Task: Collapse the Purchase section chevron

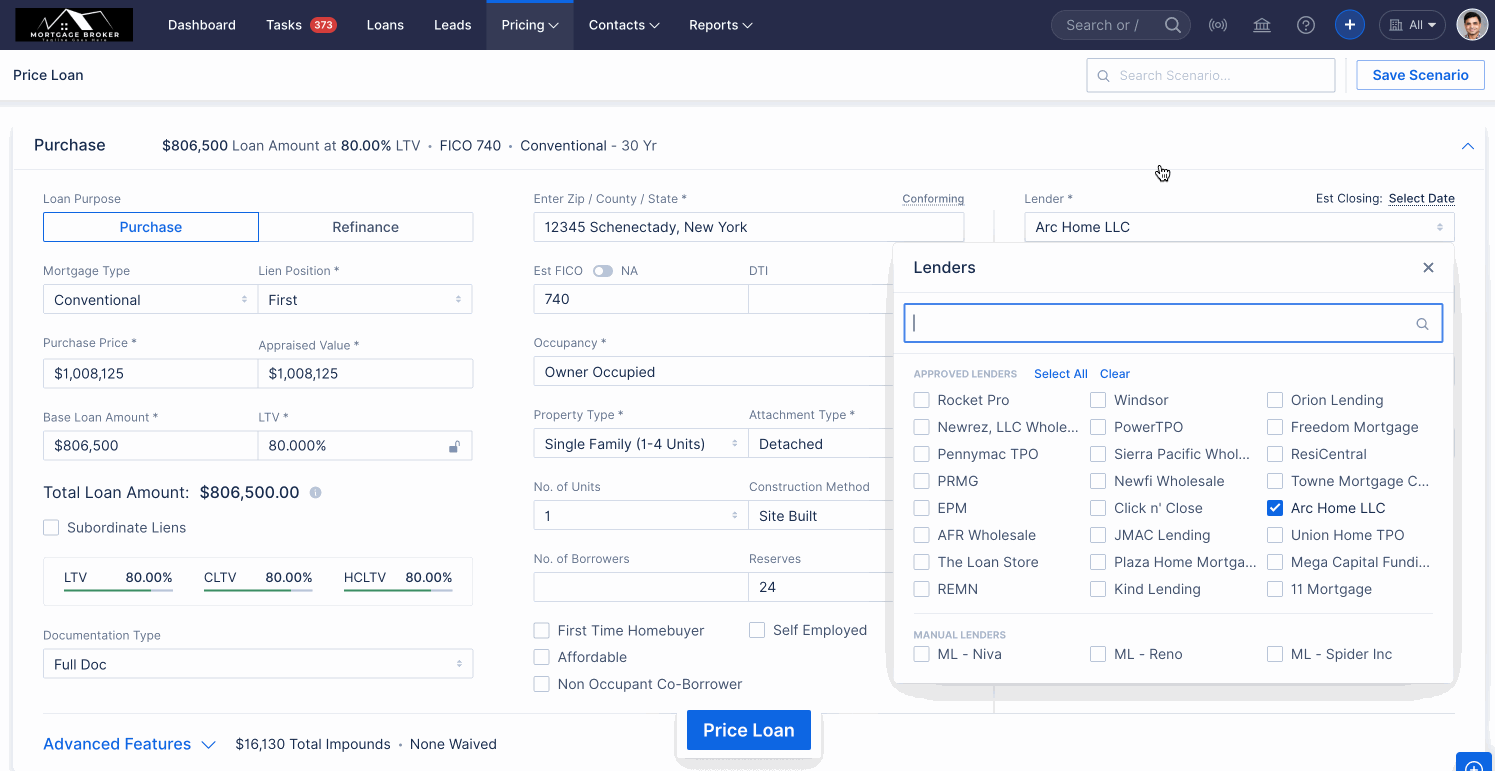Action: point(1467,146)
